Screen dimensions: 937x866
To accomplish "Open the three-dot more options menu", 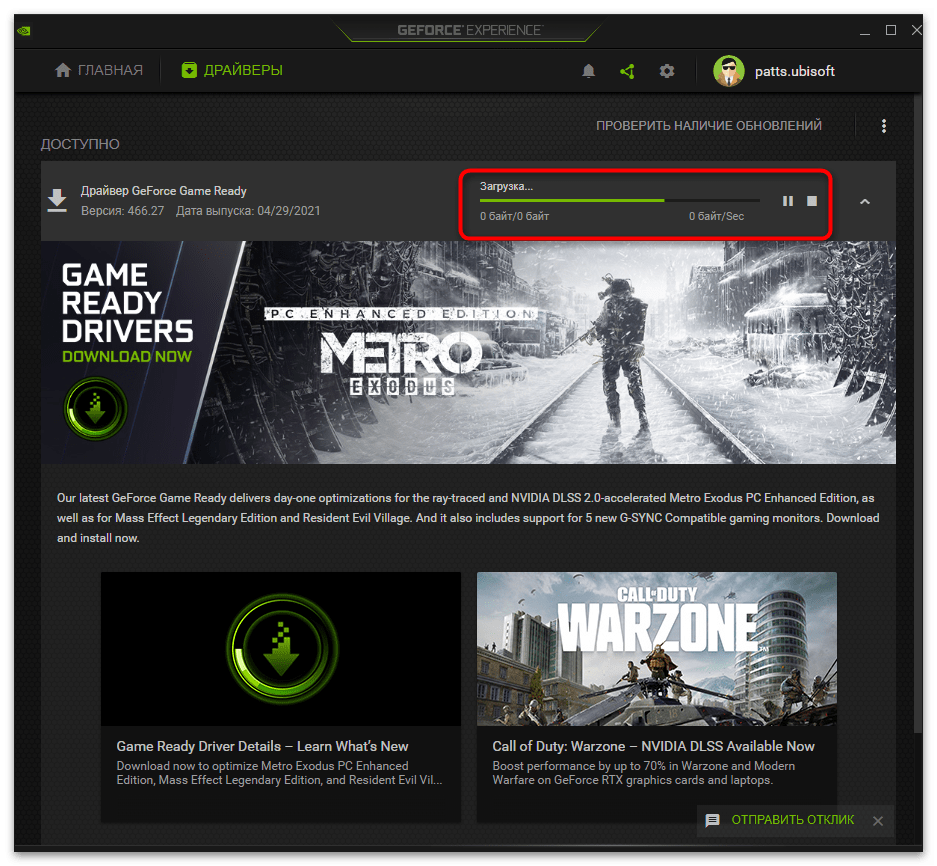I will coord(884,126).
